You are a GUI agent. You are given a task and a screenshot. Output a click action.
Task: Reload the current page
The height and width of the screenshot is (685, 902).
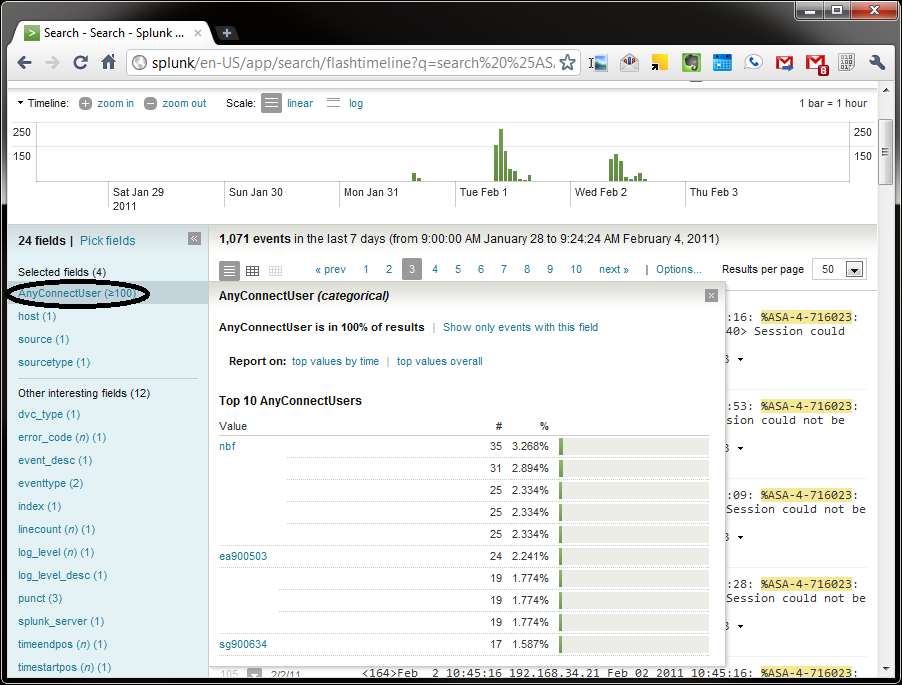click(x=80, y=62)
